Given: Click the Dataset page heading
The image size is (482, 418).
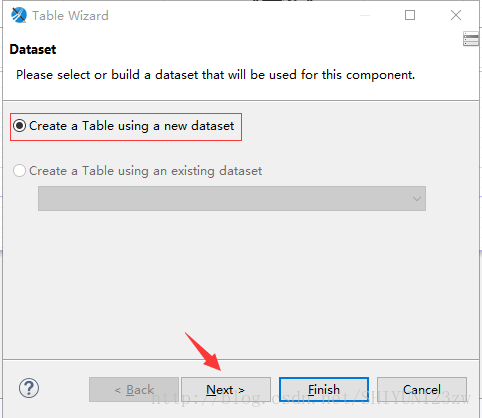Looking at the screenshot, I should (x=33, y=49).
